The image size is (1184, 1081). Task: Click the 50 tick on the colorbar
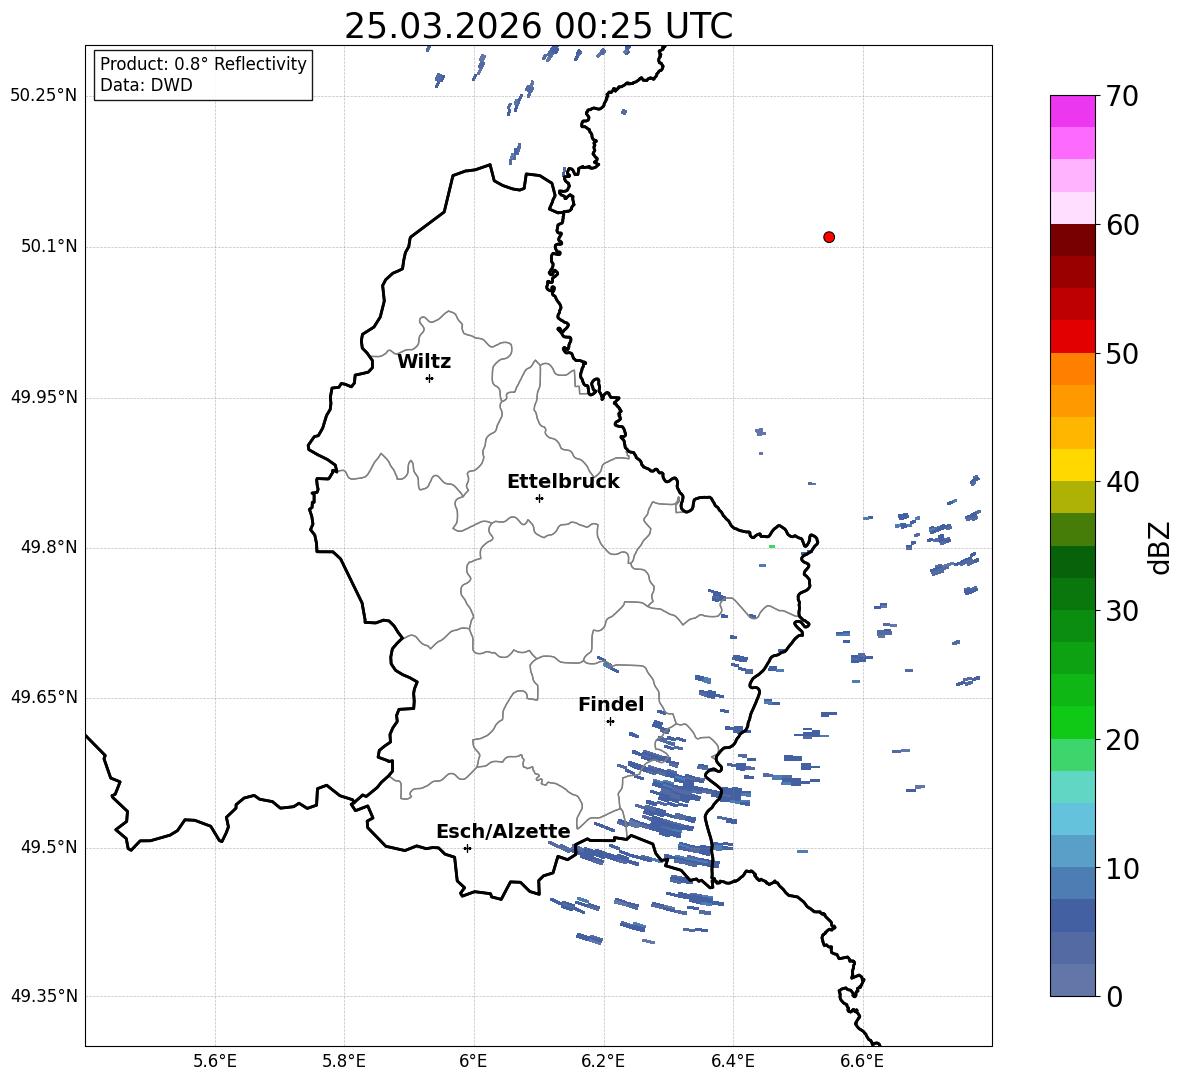(x=1121, y=353)
